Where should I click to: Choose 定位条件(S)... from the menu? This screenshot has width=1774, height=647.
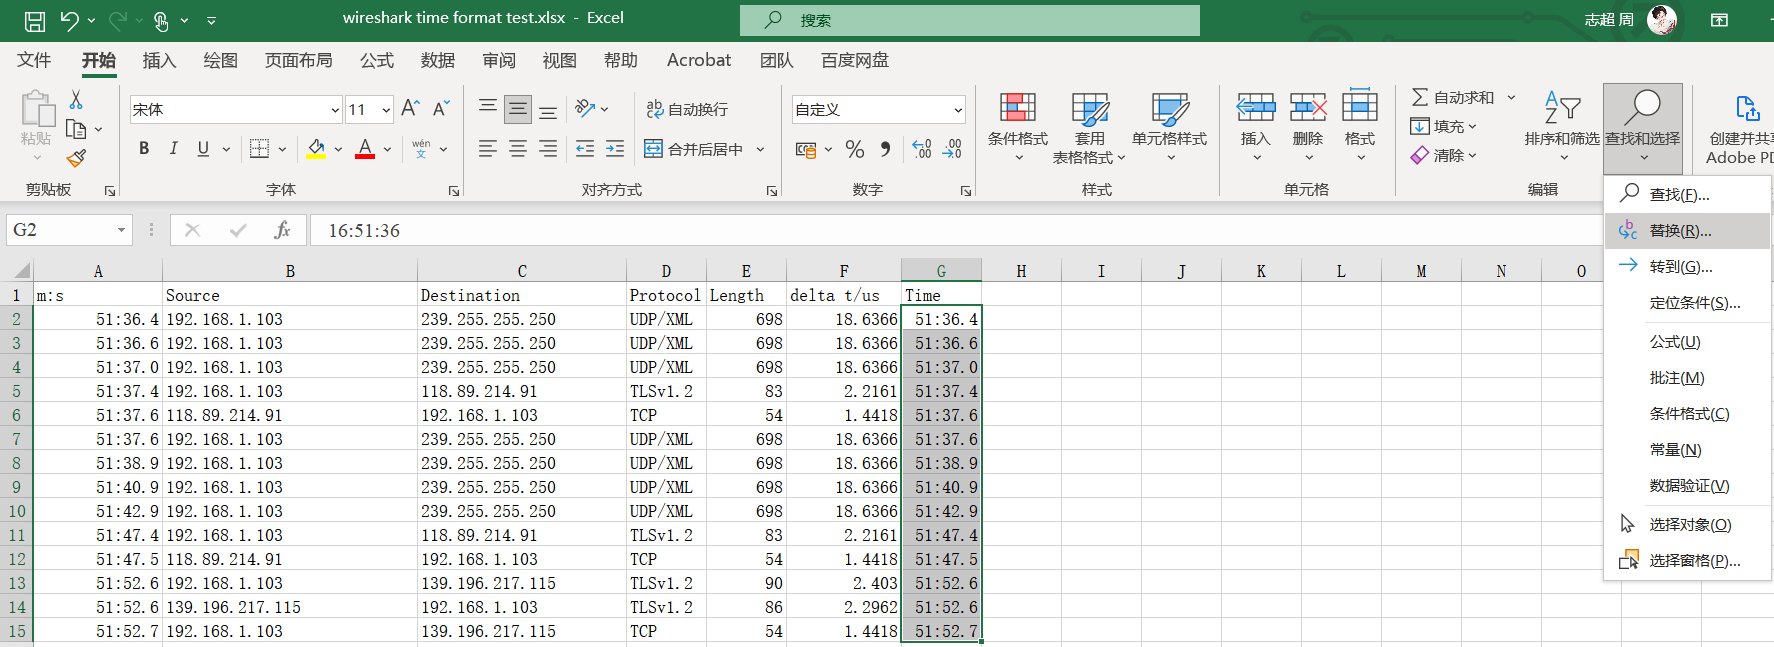[x=1687, y=303]
